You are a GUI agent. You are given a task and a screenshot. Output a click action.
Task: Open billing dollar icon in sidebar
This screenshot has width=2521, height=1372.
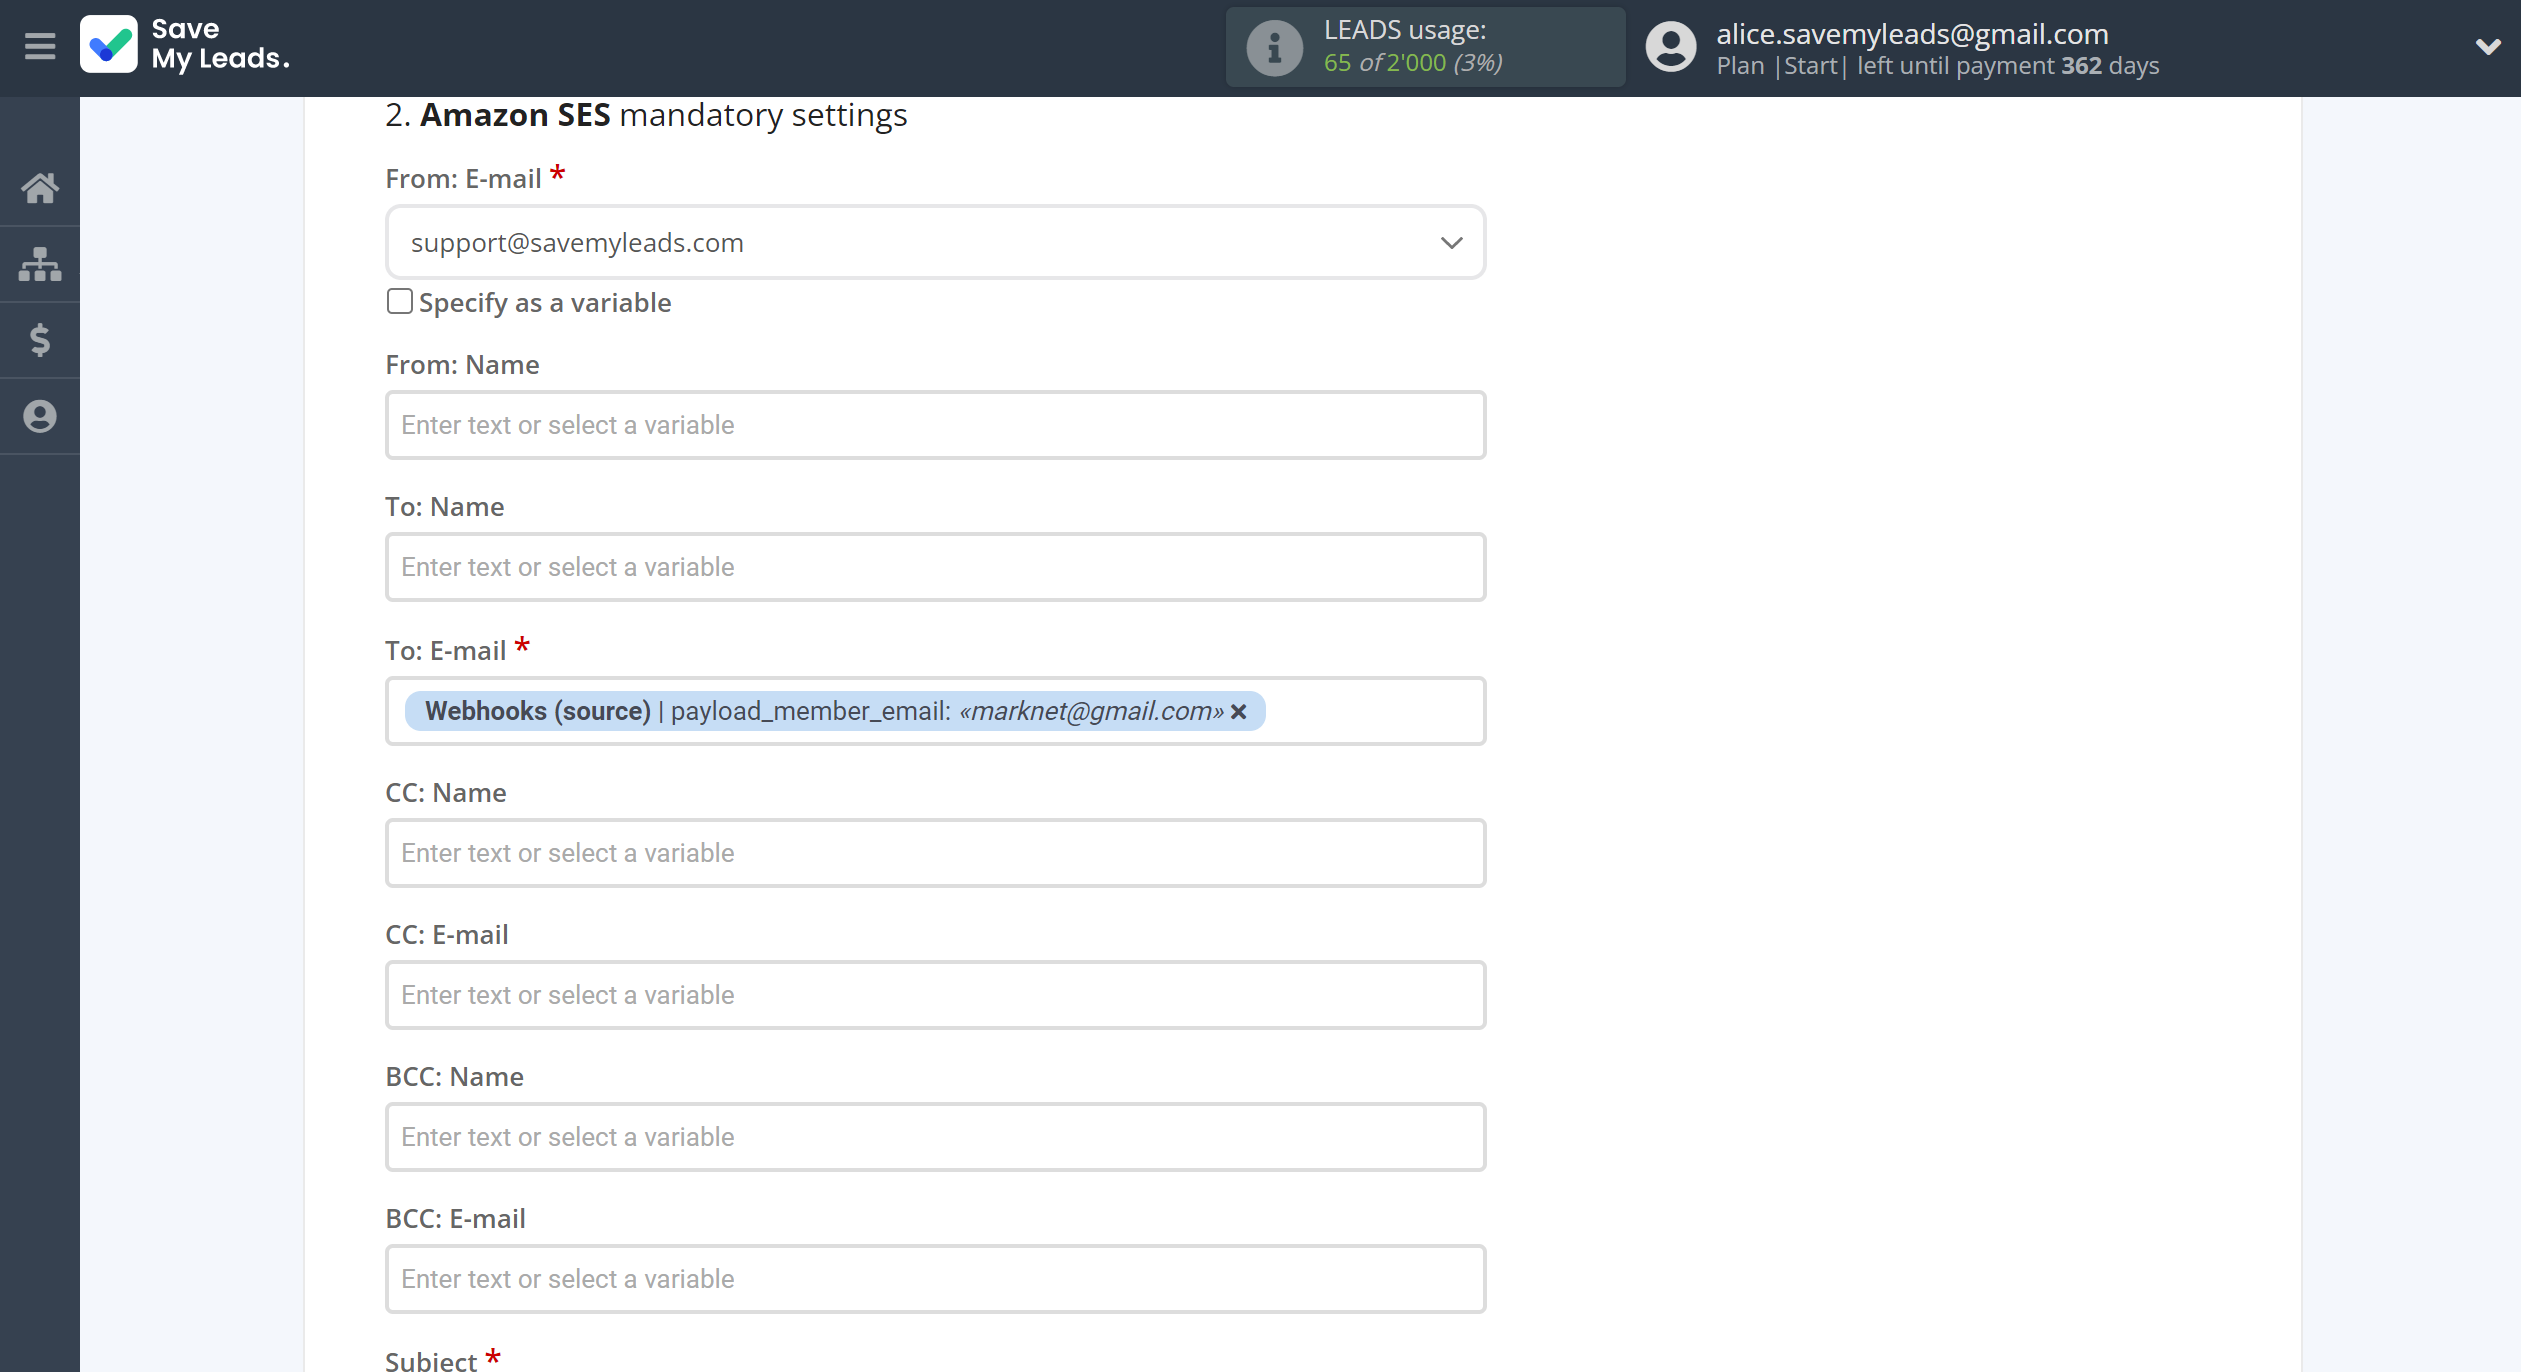(x=40, y=340)
